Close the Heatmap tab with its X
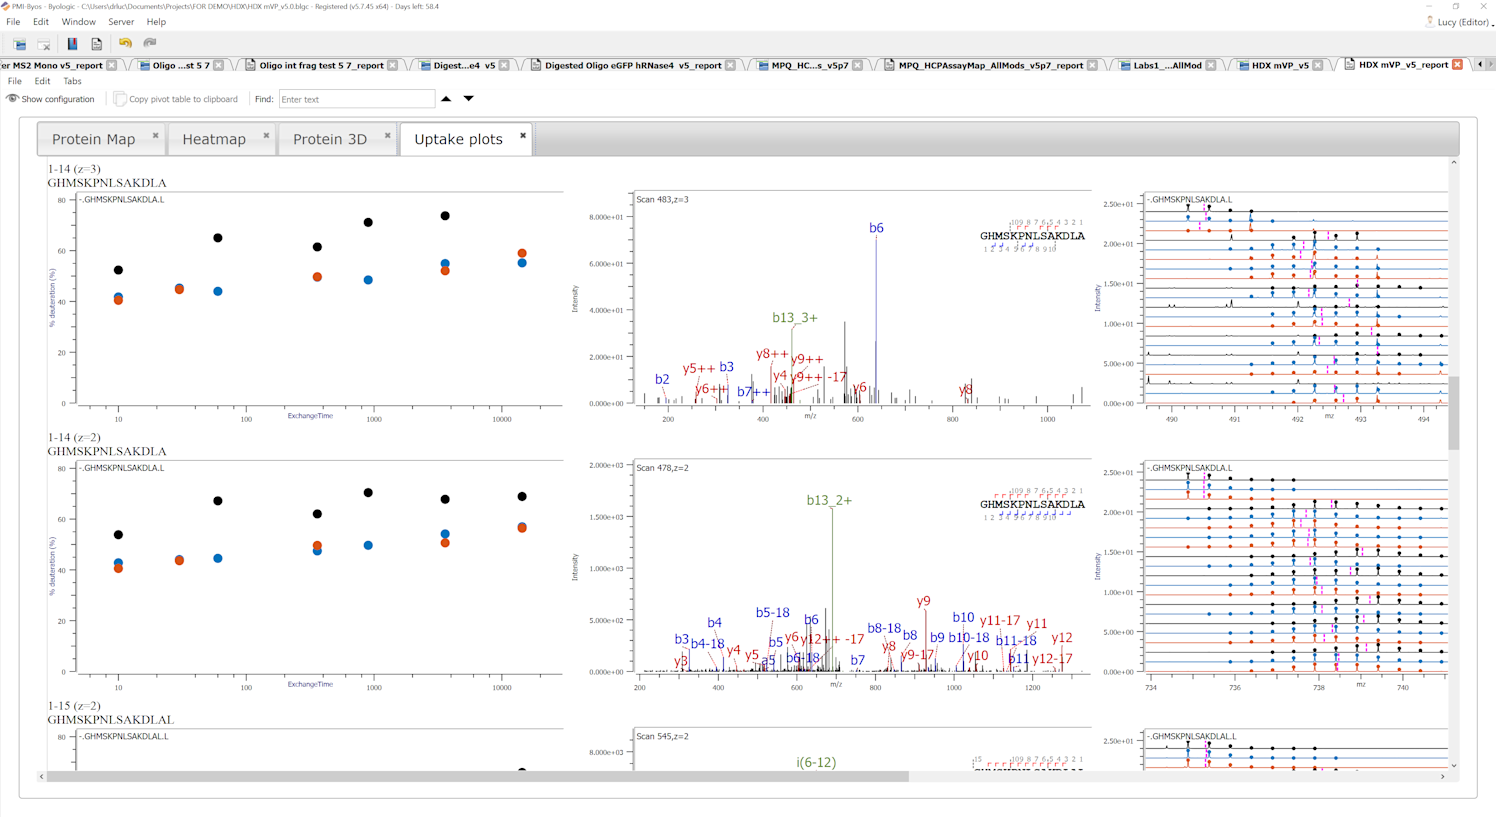 click(266, 136)
